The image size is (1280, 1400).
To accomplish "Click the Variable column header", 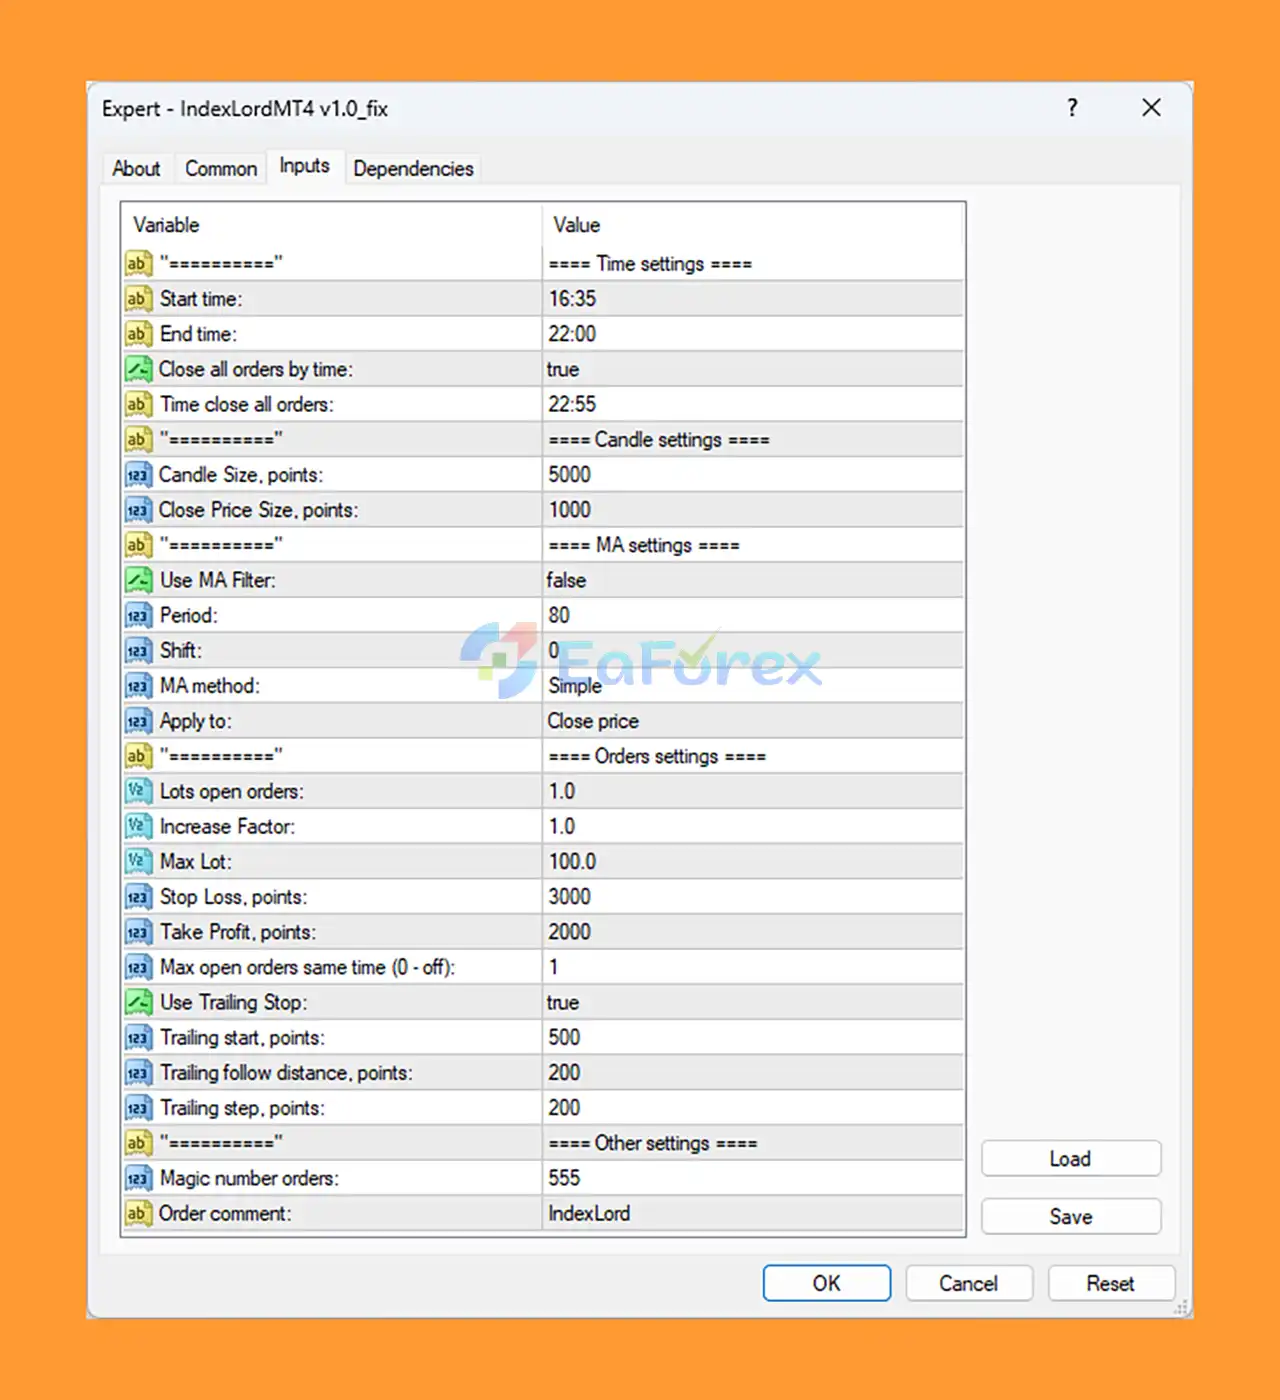I will click(332, 225).
